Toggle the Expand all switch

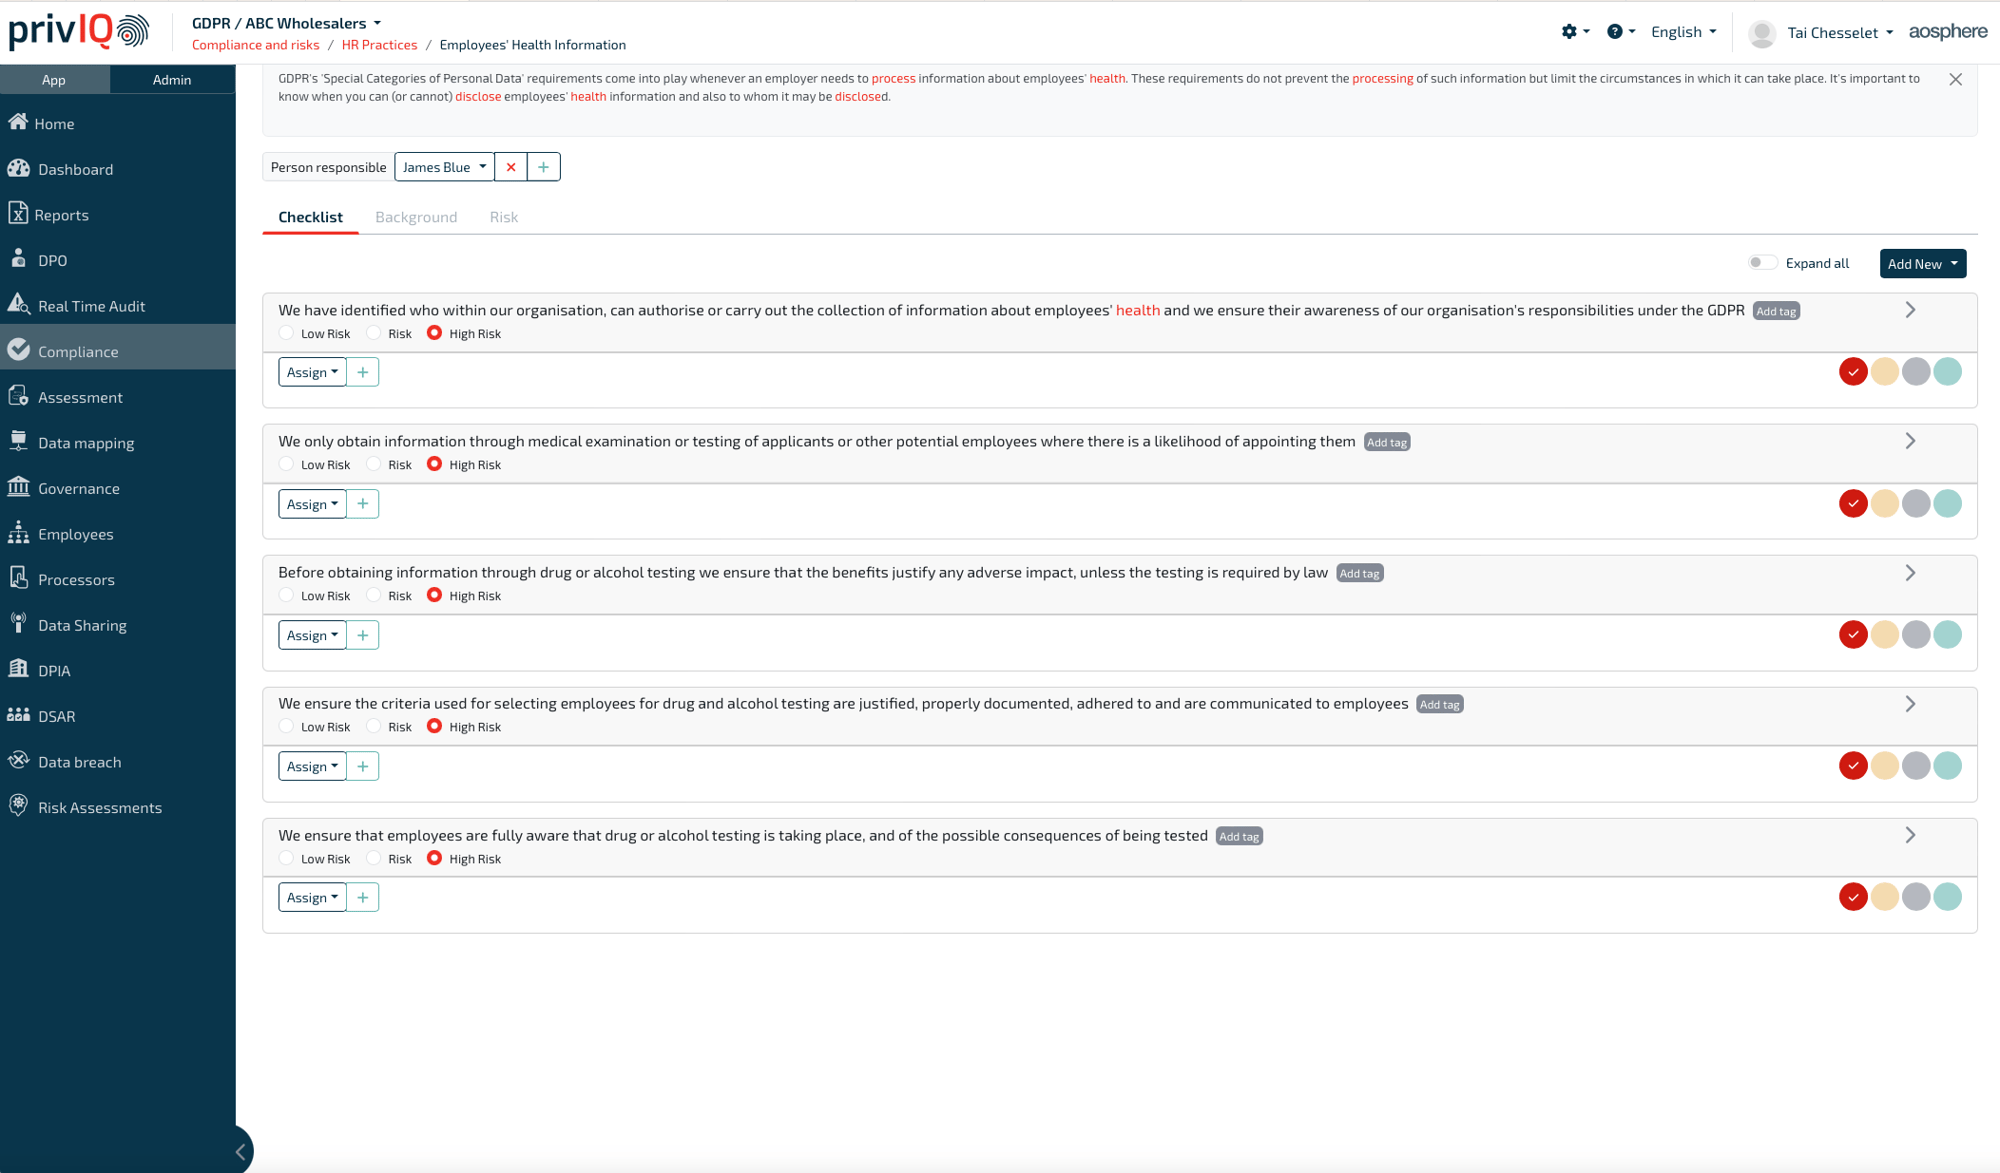coord(1762,263)
